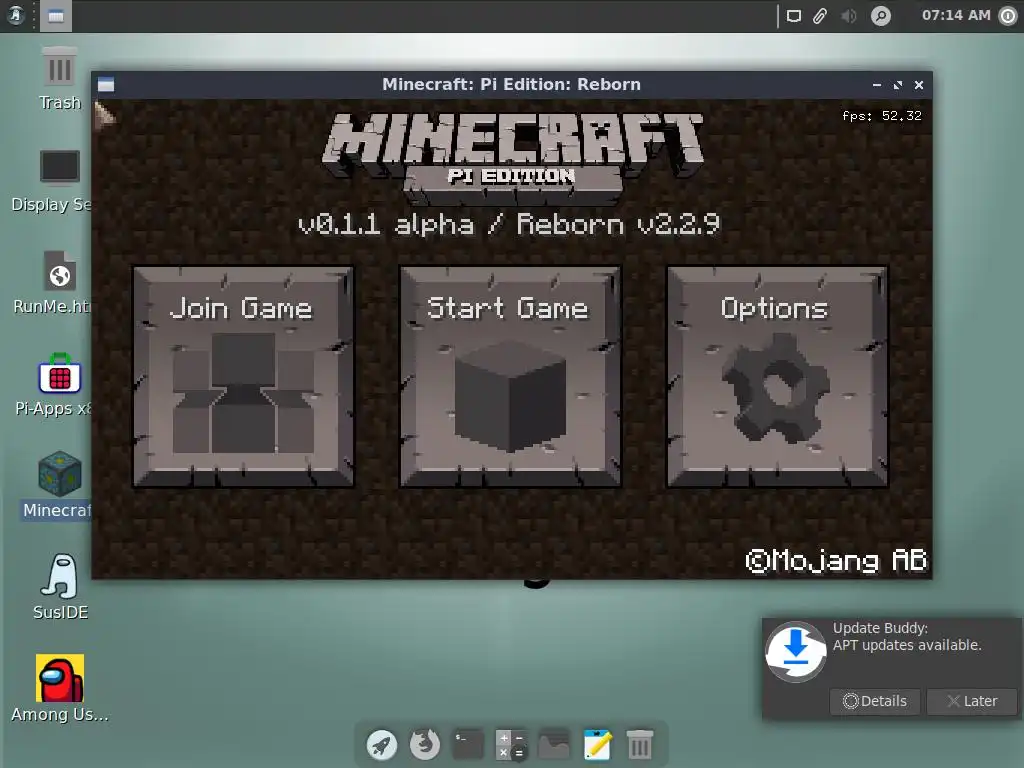Click the Update Buddy download icon
Image resolution: width=1024 pixels, height=768 pixels.
tap(795, 651)
